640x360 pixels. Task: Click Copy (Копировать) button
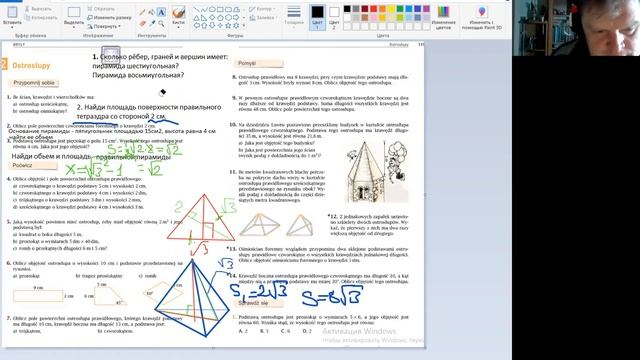(x=40, y=18)
